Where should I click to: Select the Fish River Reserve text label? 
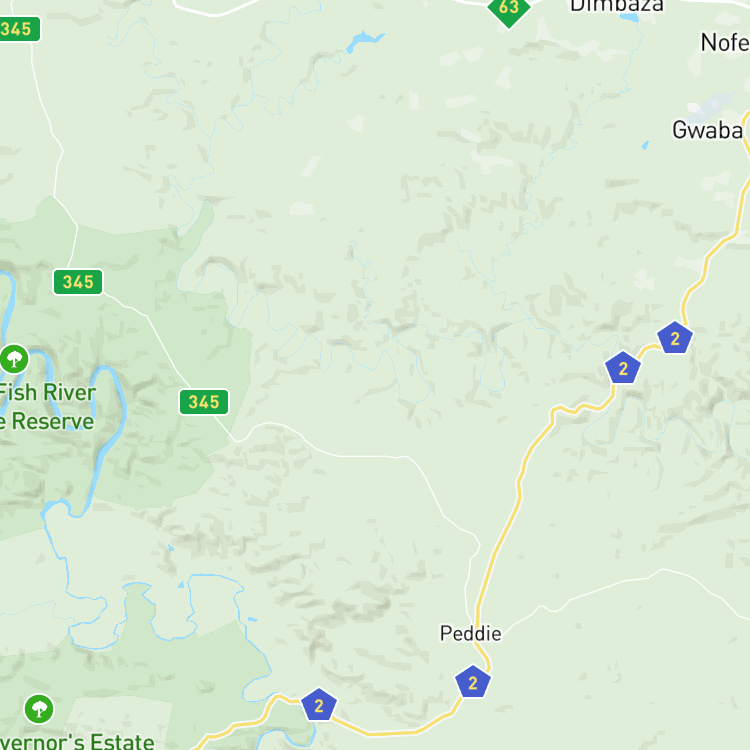(47, 407)
